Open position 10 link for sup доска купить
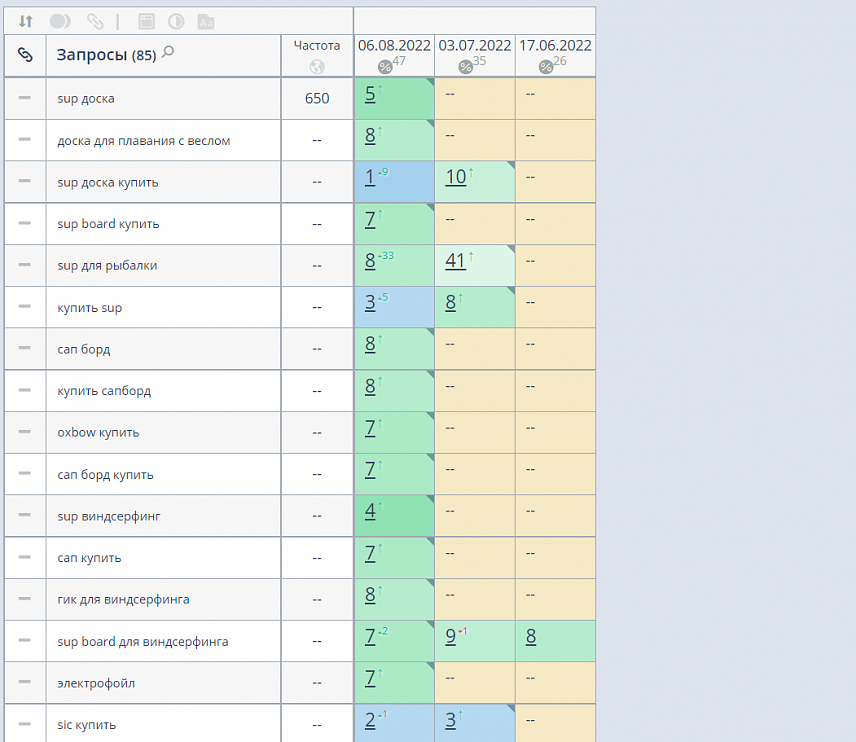Image resolution: width=856 pixels, height=742 pixels. pos(456,177)
